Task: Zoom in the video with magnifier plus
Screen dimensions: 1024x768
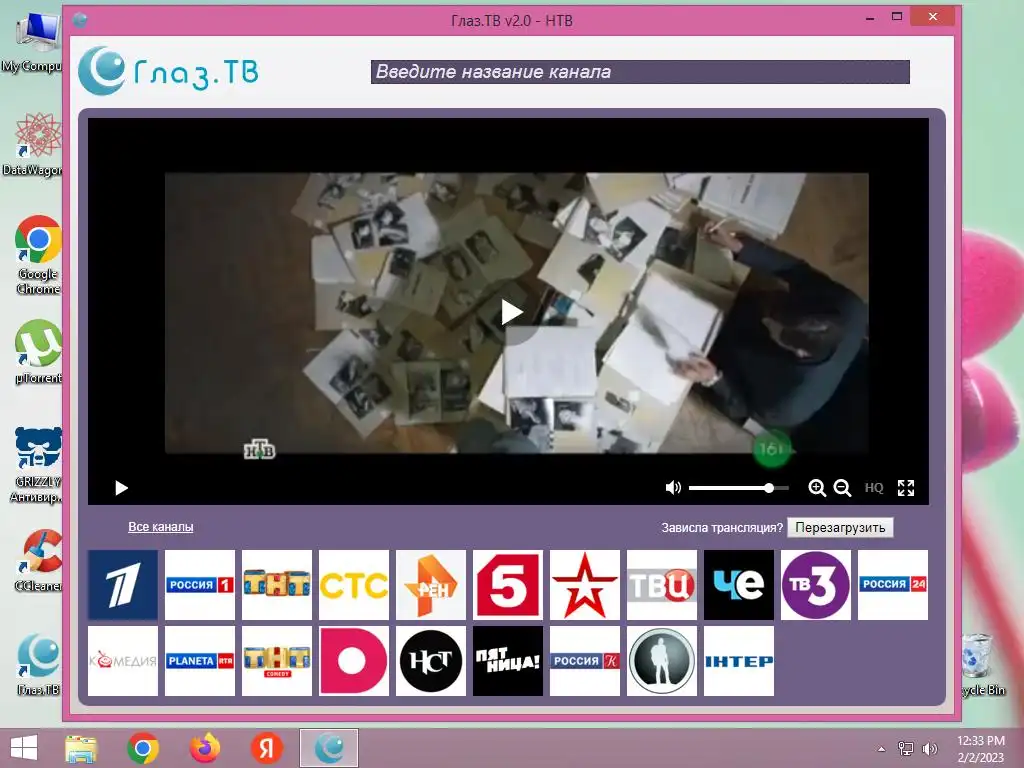Action: [x=817, y=488]
